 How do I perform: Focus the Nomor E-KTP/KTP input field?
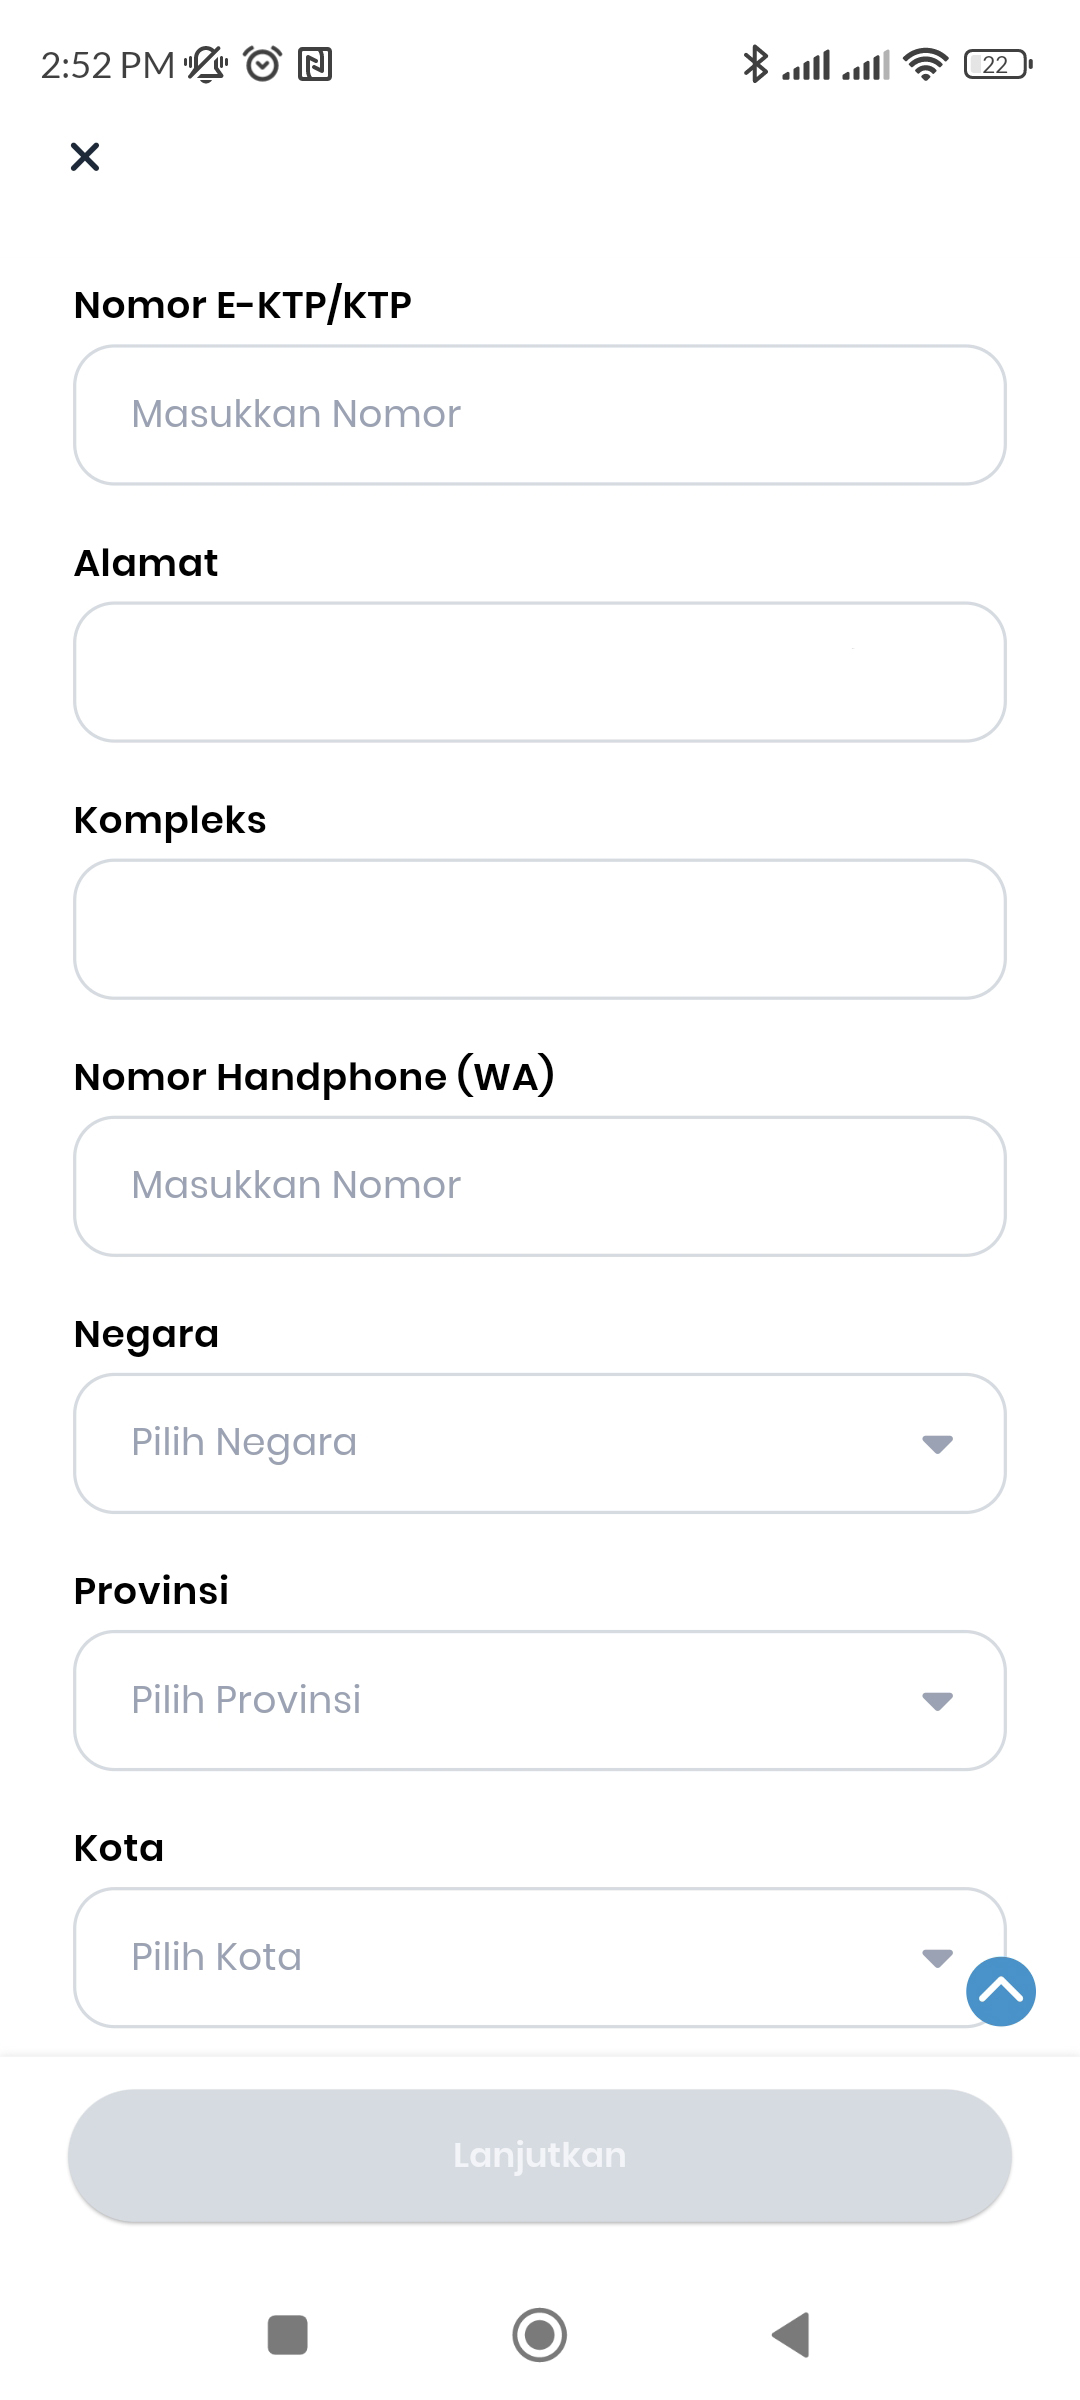coord(540,415)
